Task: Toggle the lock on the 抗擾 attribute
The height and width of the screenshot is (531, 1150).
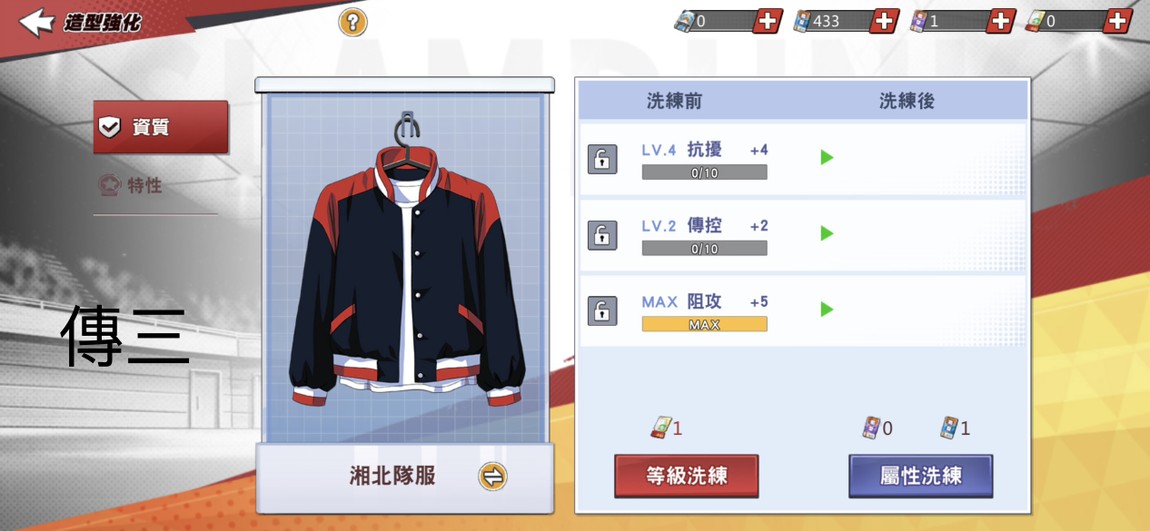Action: tap(602, 159)
